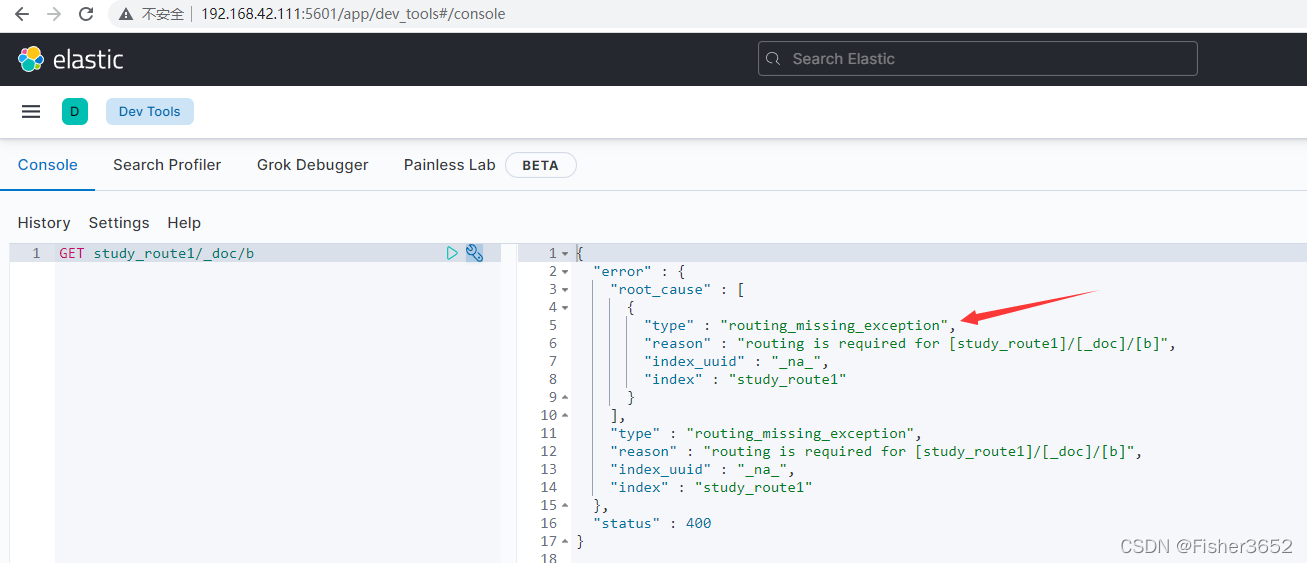Click "type" value on line 11
The height and width of the screenshot is (563, 1307).
point(800,433)
